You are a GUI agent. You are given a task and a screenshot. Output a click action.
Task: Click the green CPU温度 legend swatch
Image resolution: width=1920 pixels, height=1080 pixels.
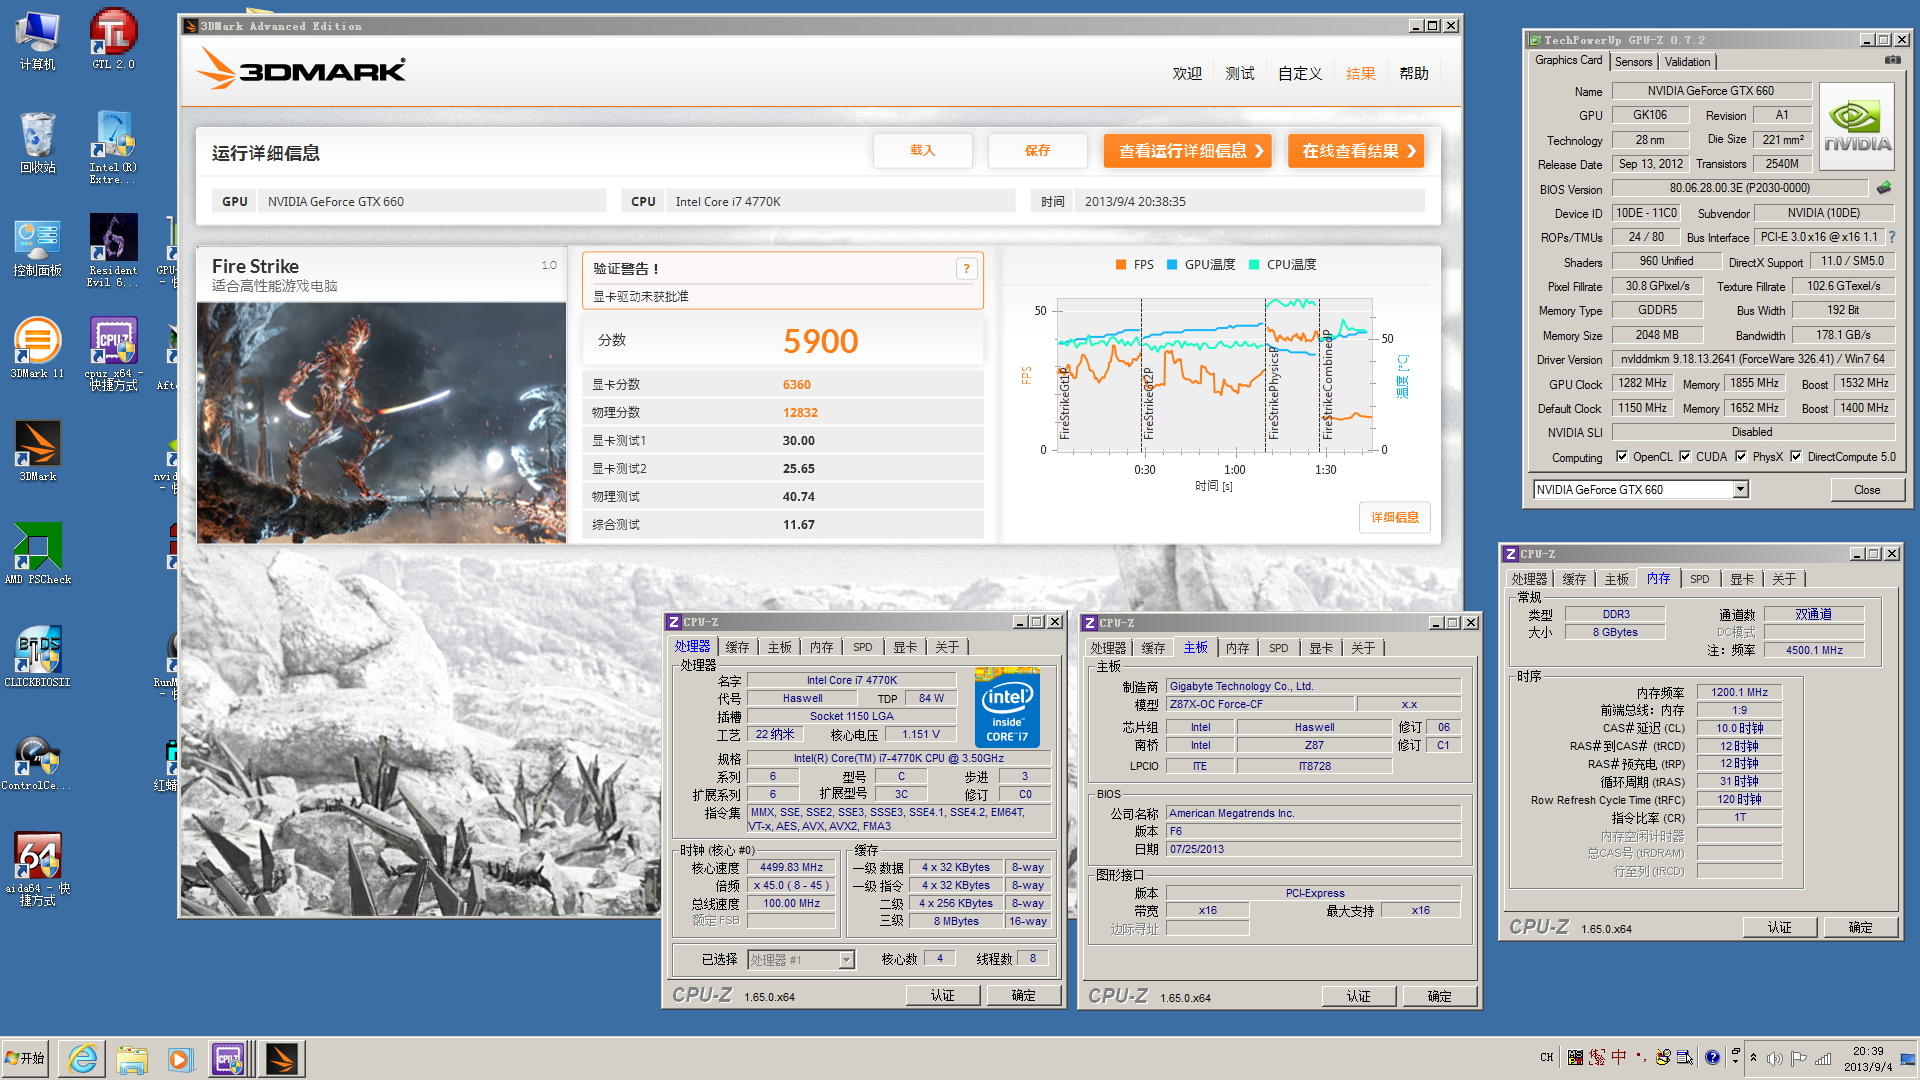[x=1254, y=265]
